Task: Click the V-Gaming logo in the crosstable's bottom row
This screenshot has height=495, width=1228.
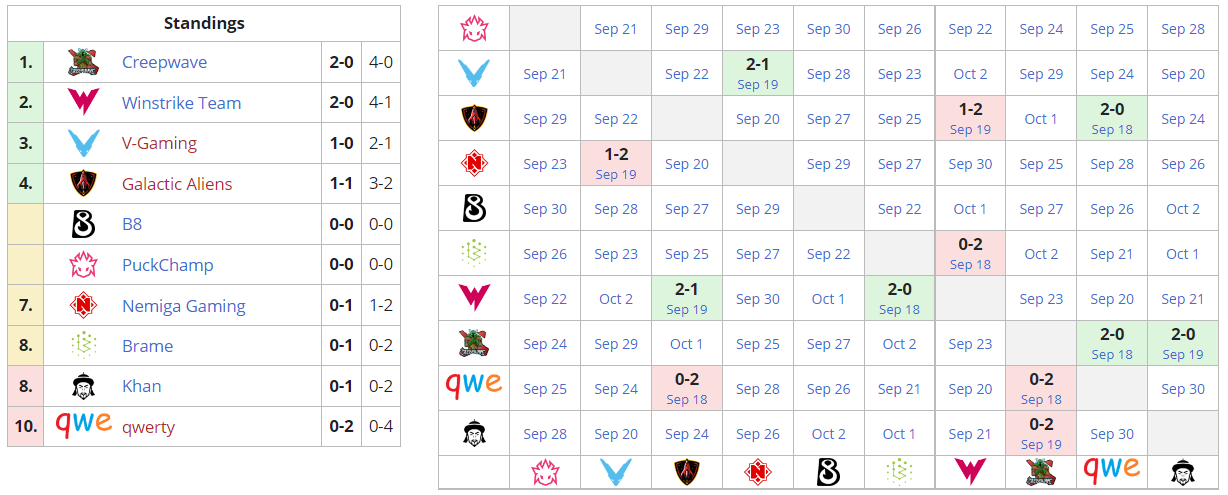Action: pyautogui.click(x=615, y=471)
